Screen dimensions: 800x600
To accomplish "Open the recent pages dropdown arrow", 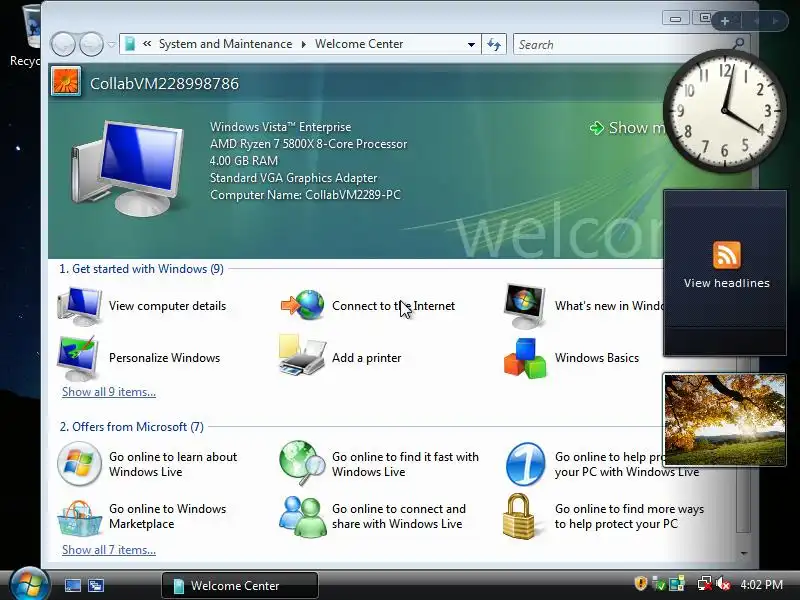I will pos(112,45).
